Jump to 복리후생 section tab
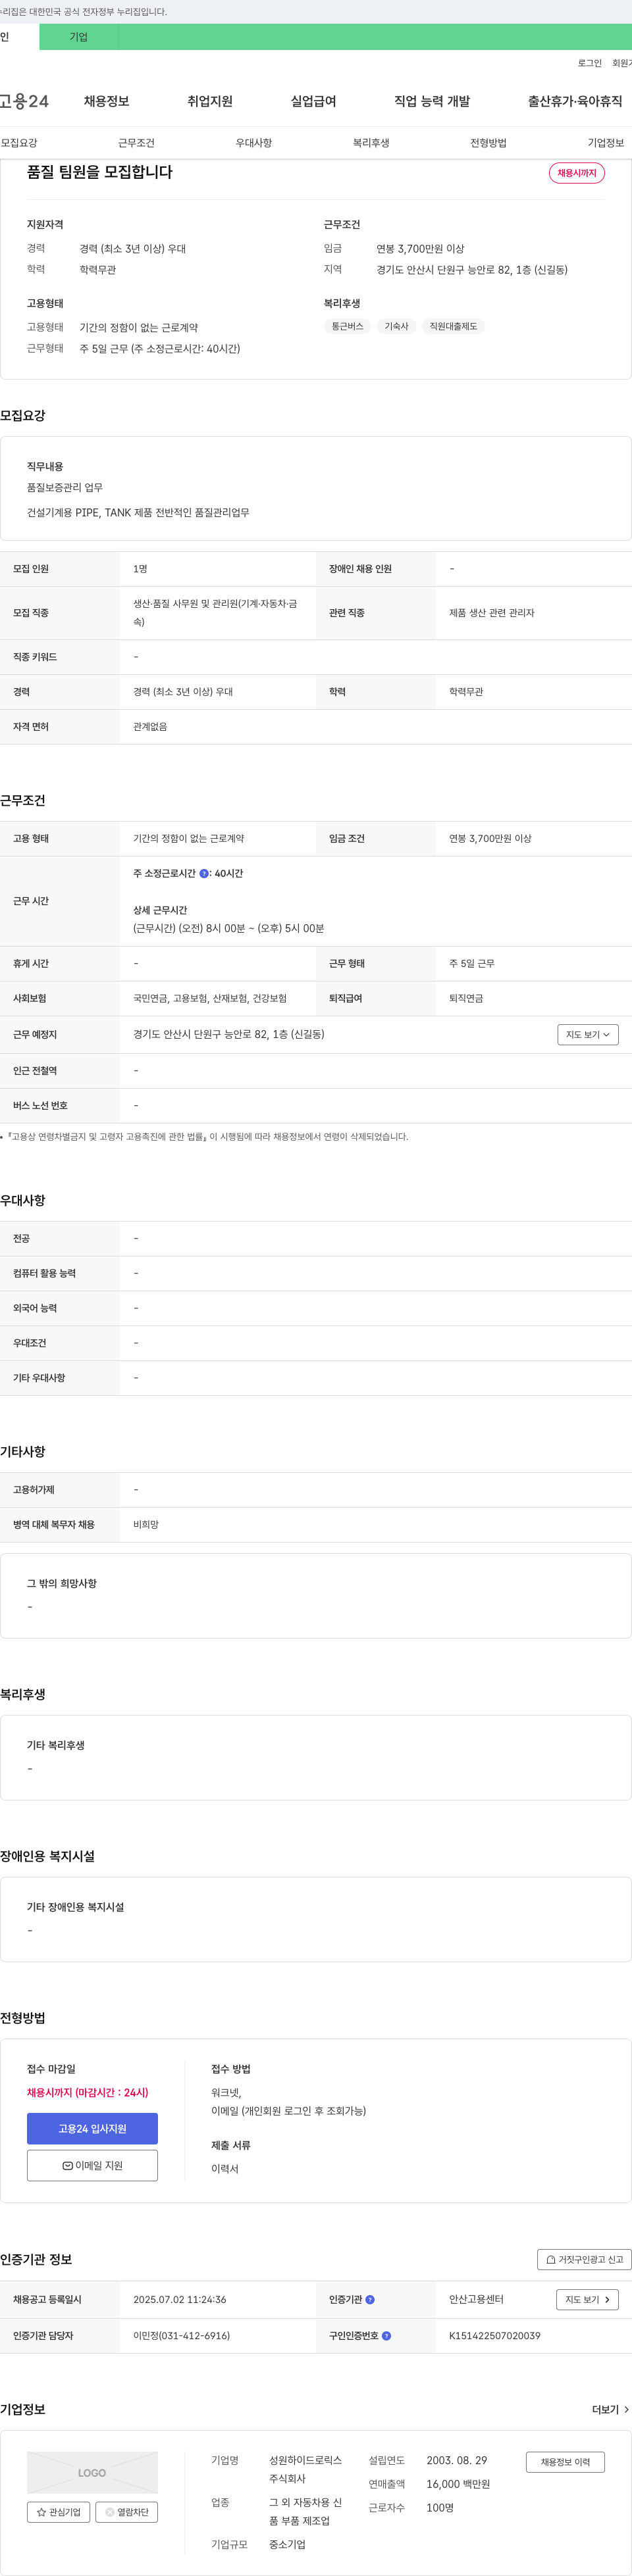Image resolution: width=632 pixels, height=2576 pixels. [371, 143]
